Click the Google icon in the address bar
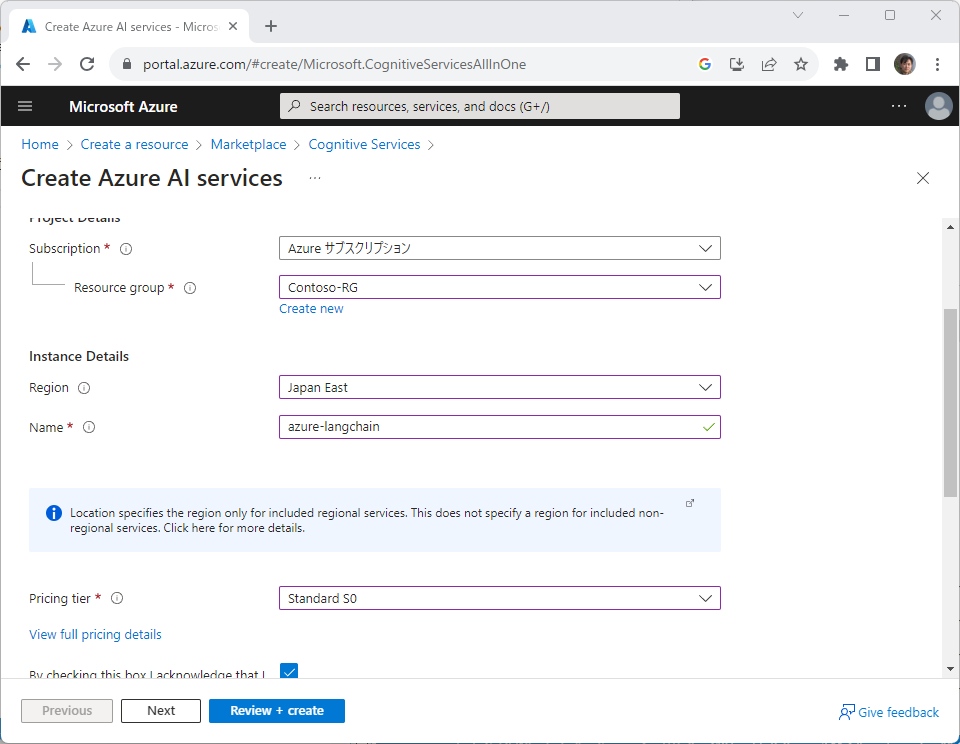960x744 pixels. coord(705,64)
